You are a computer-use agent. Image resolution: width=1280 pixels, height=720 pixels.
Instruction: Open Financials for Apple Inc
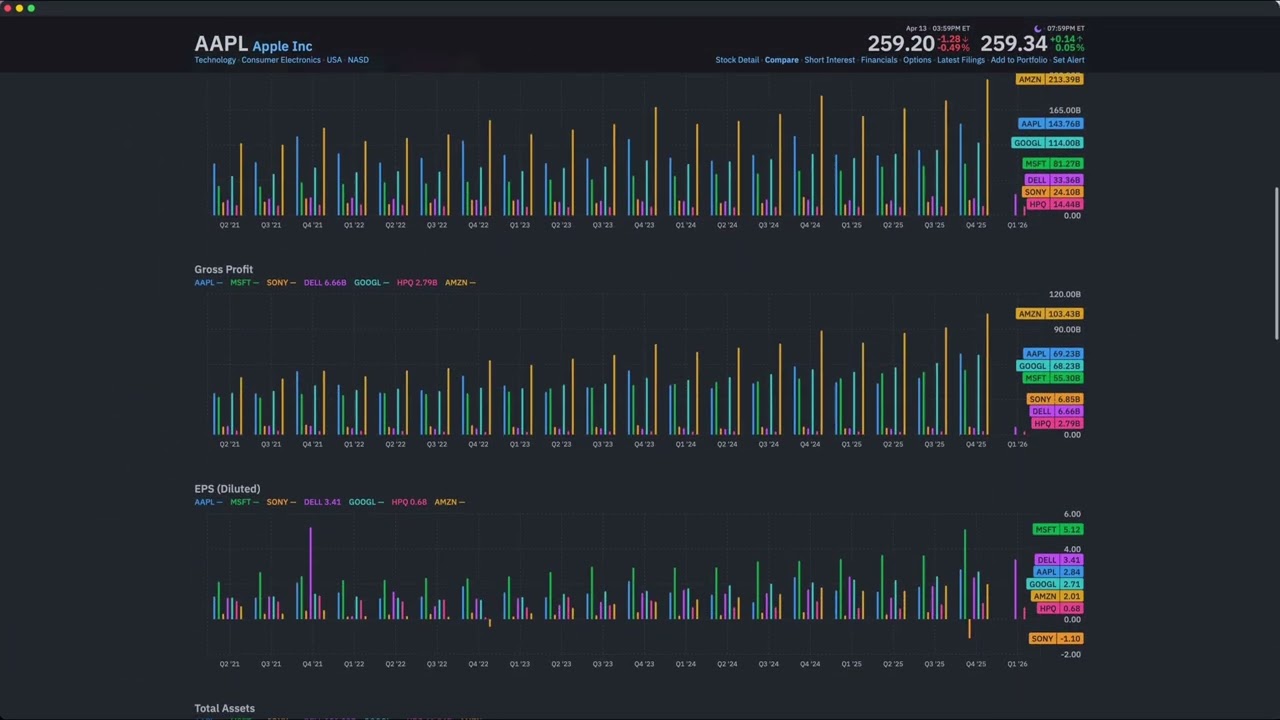[x=878, y=60]
